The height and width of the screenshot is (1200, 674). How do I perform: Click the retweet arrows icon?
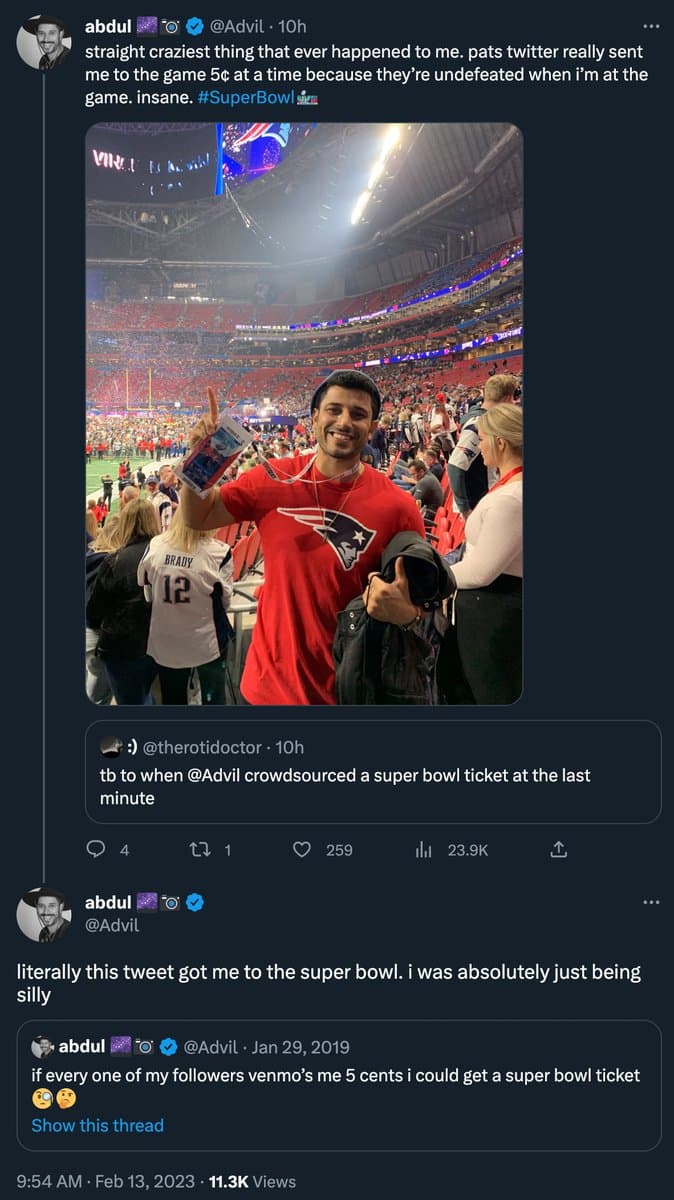pos(198,849)
